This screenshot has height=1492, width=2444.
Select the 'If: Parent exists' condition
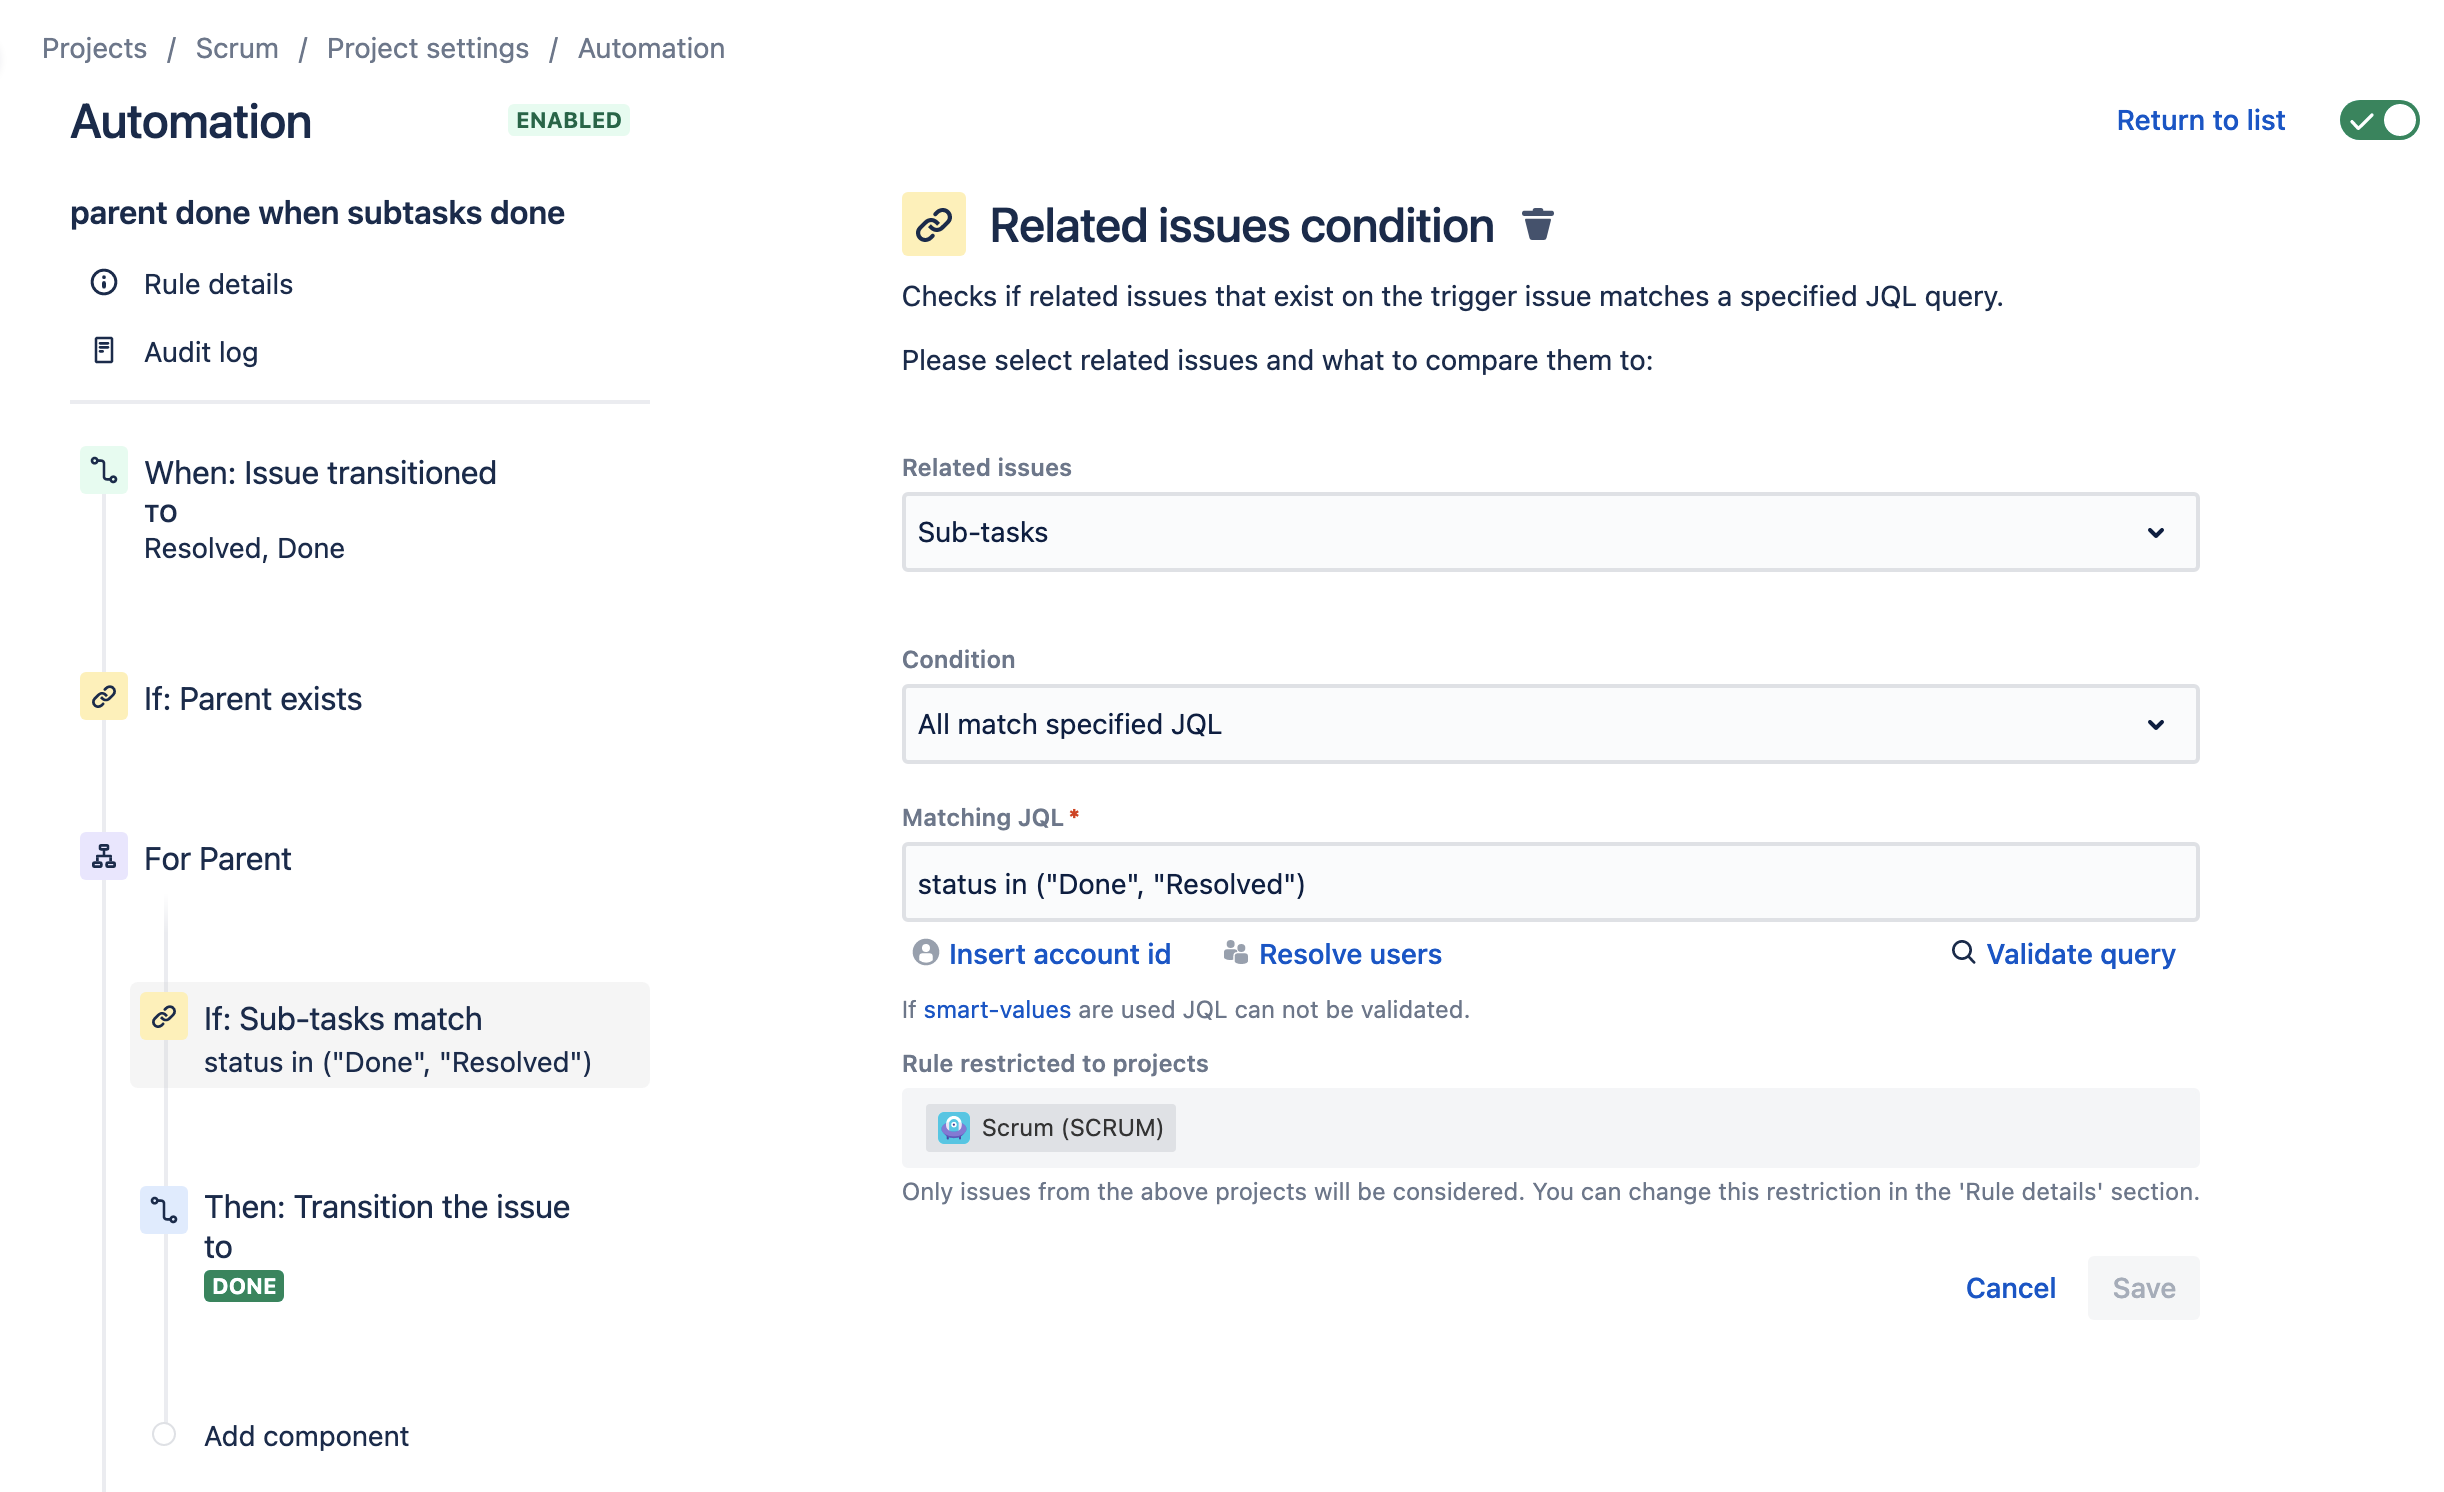[253, 698]
